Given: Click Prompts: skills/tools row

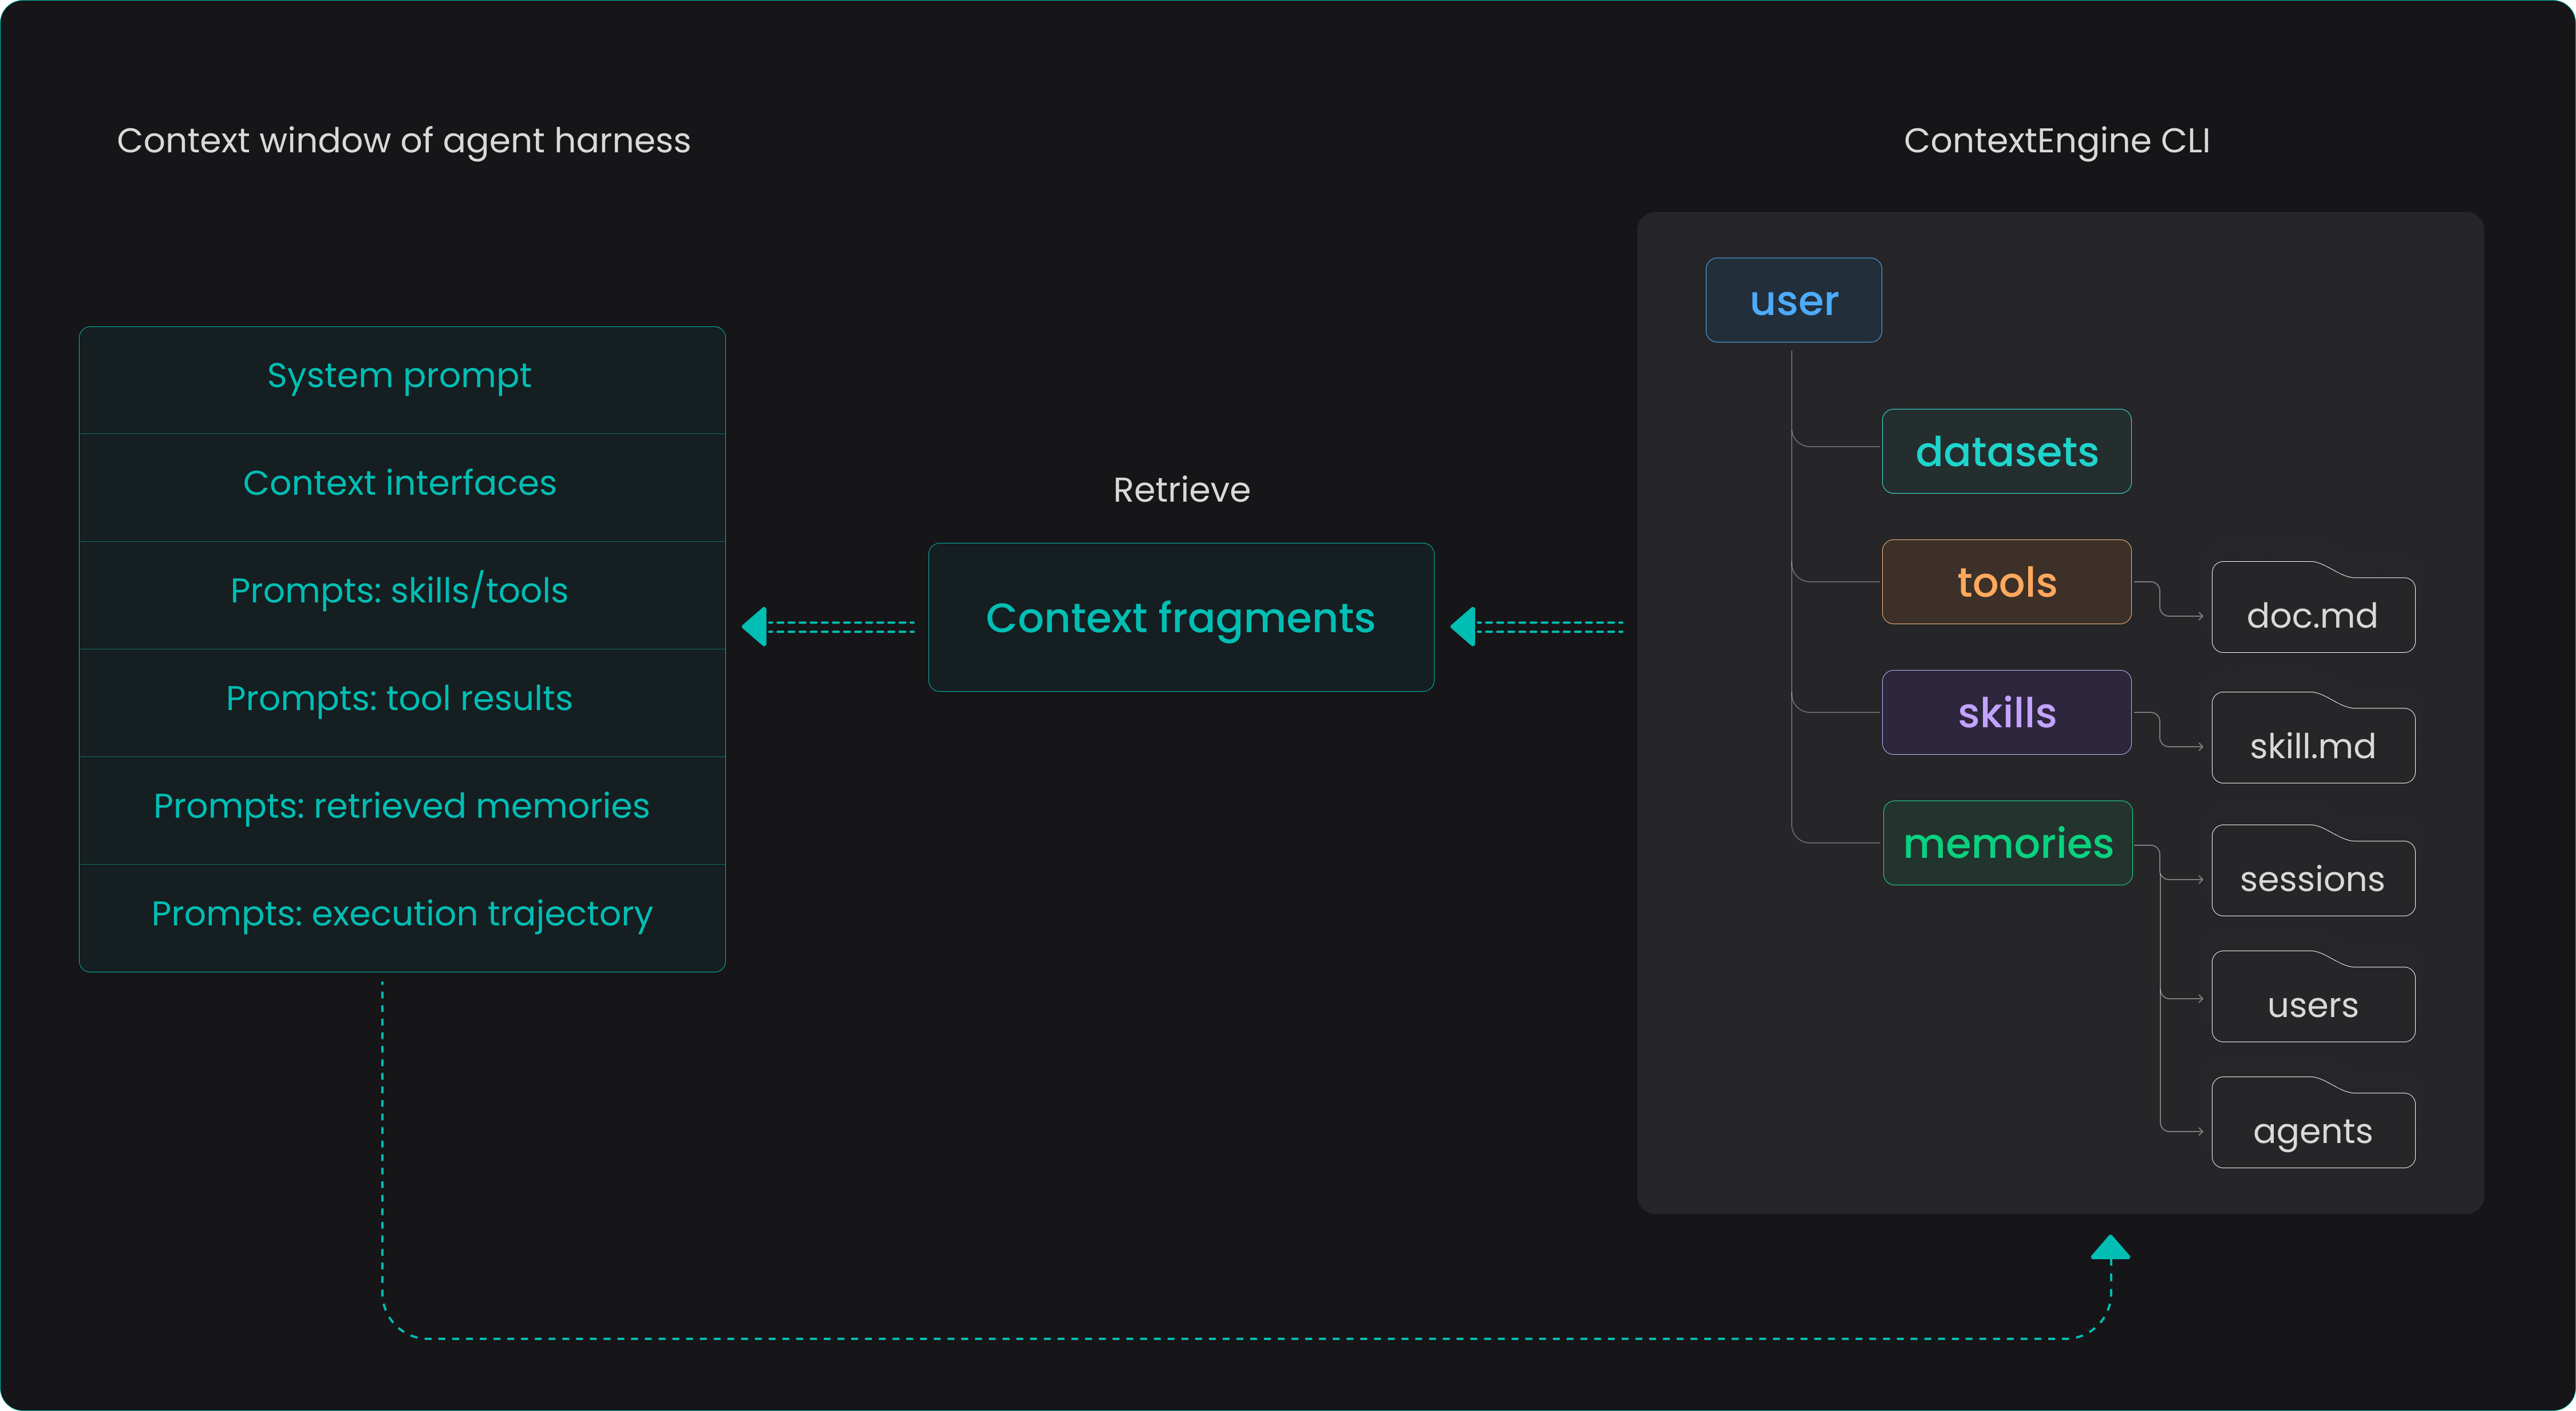Looking at the screenshot, I should tap(401, 592).
